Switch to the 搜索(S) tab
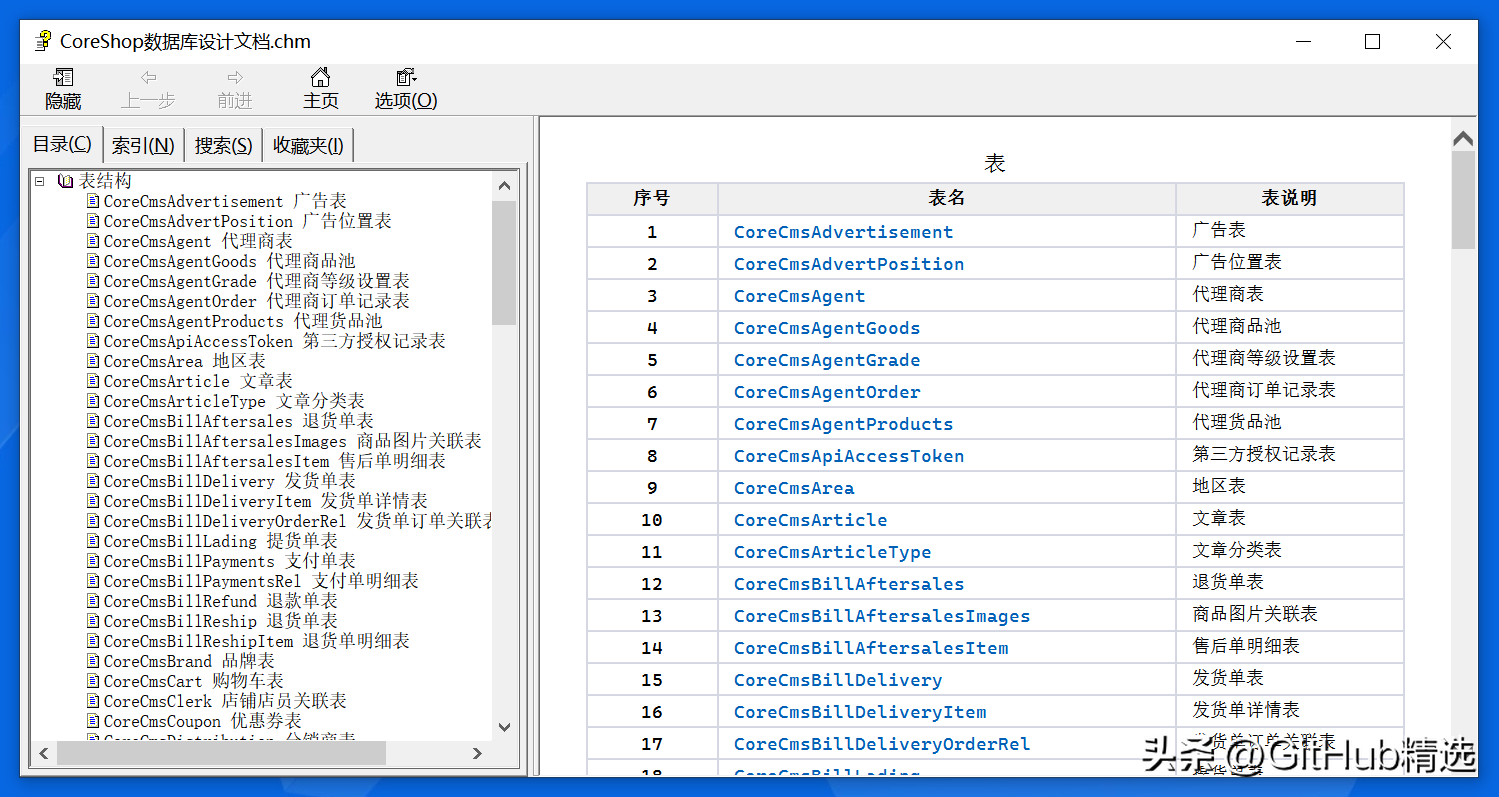 point(223,146)
